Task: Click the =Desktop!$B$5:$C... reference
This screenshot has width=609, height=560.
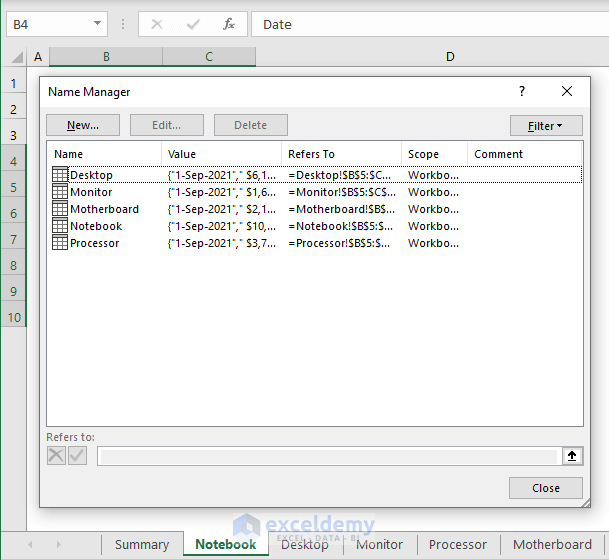Action: point(339,175)
